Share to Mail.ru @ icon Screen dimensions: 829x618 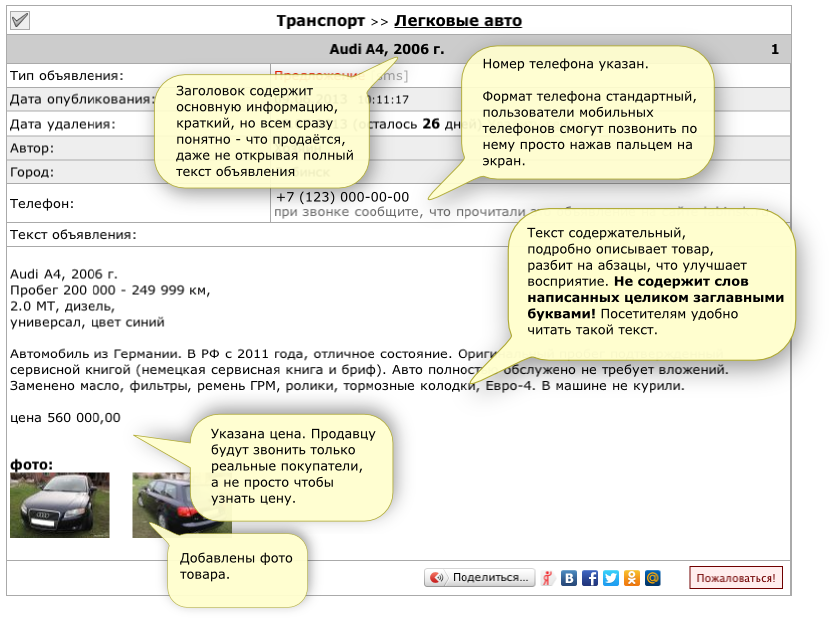click(652, 578)
